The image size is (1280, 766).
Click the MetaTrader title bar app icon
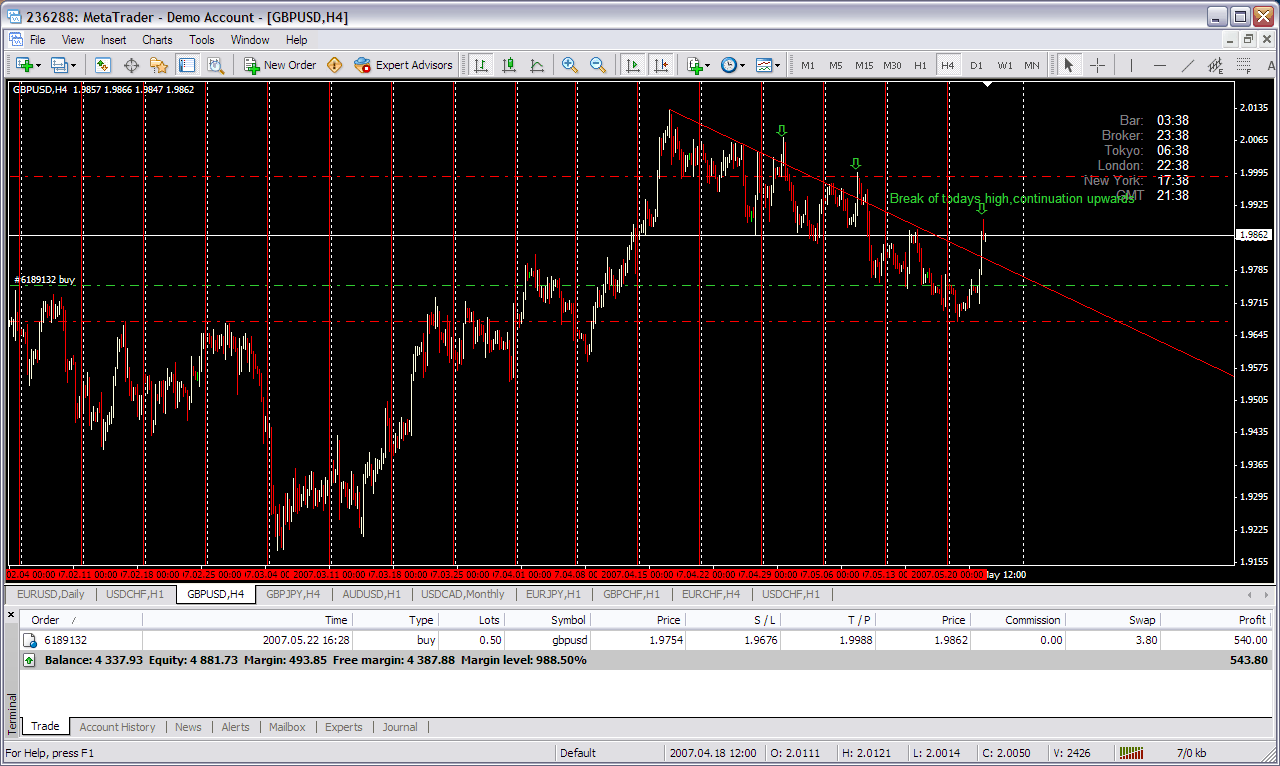pos(14,16)
